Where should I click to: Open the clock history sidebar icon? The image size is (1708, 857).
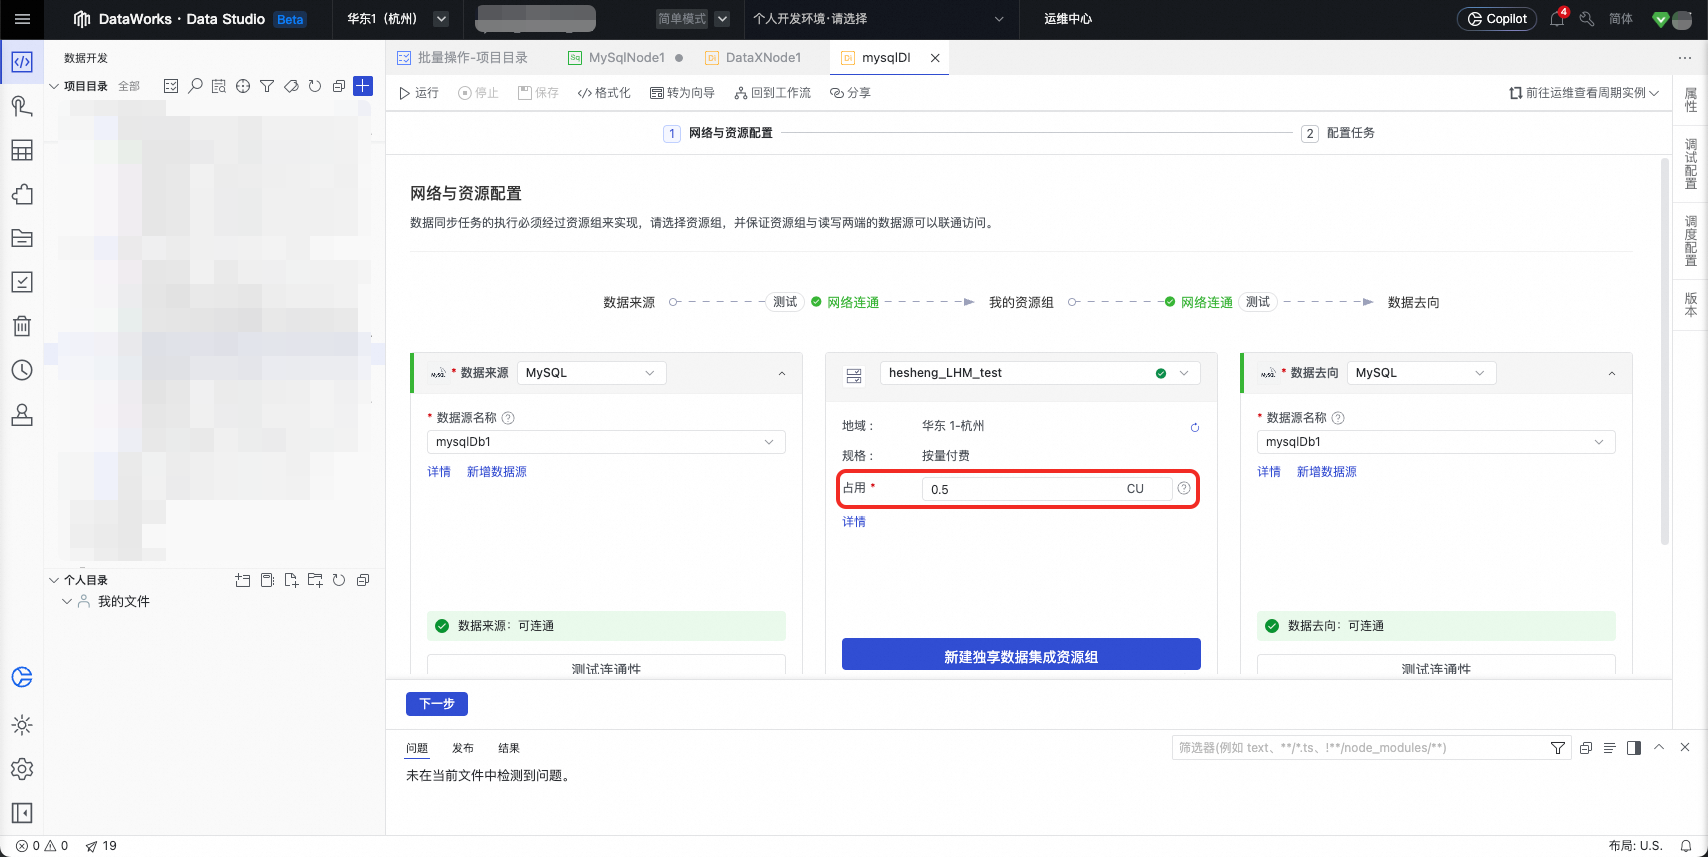[x=22, y=370]
